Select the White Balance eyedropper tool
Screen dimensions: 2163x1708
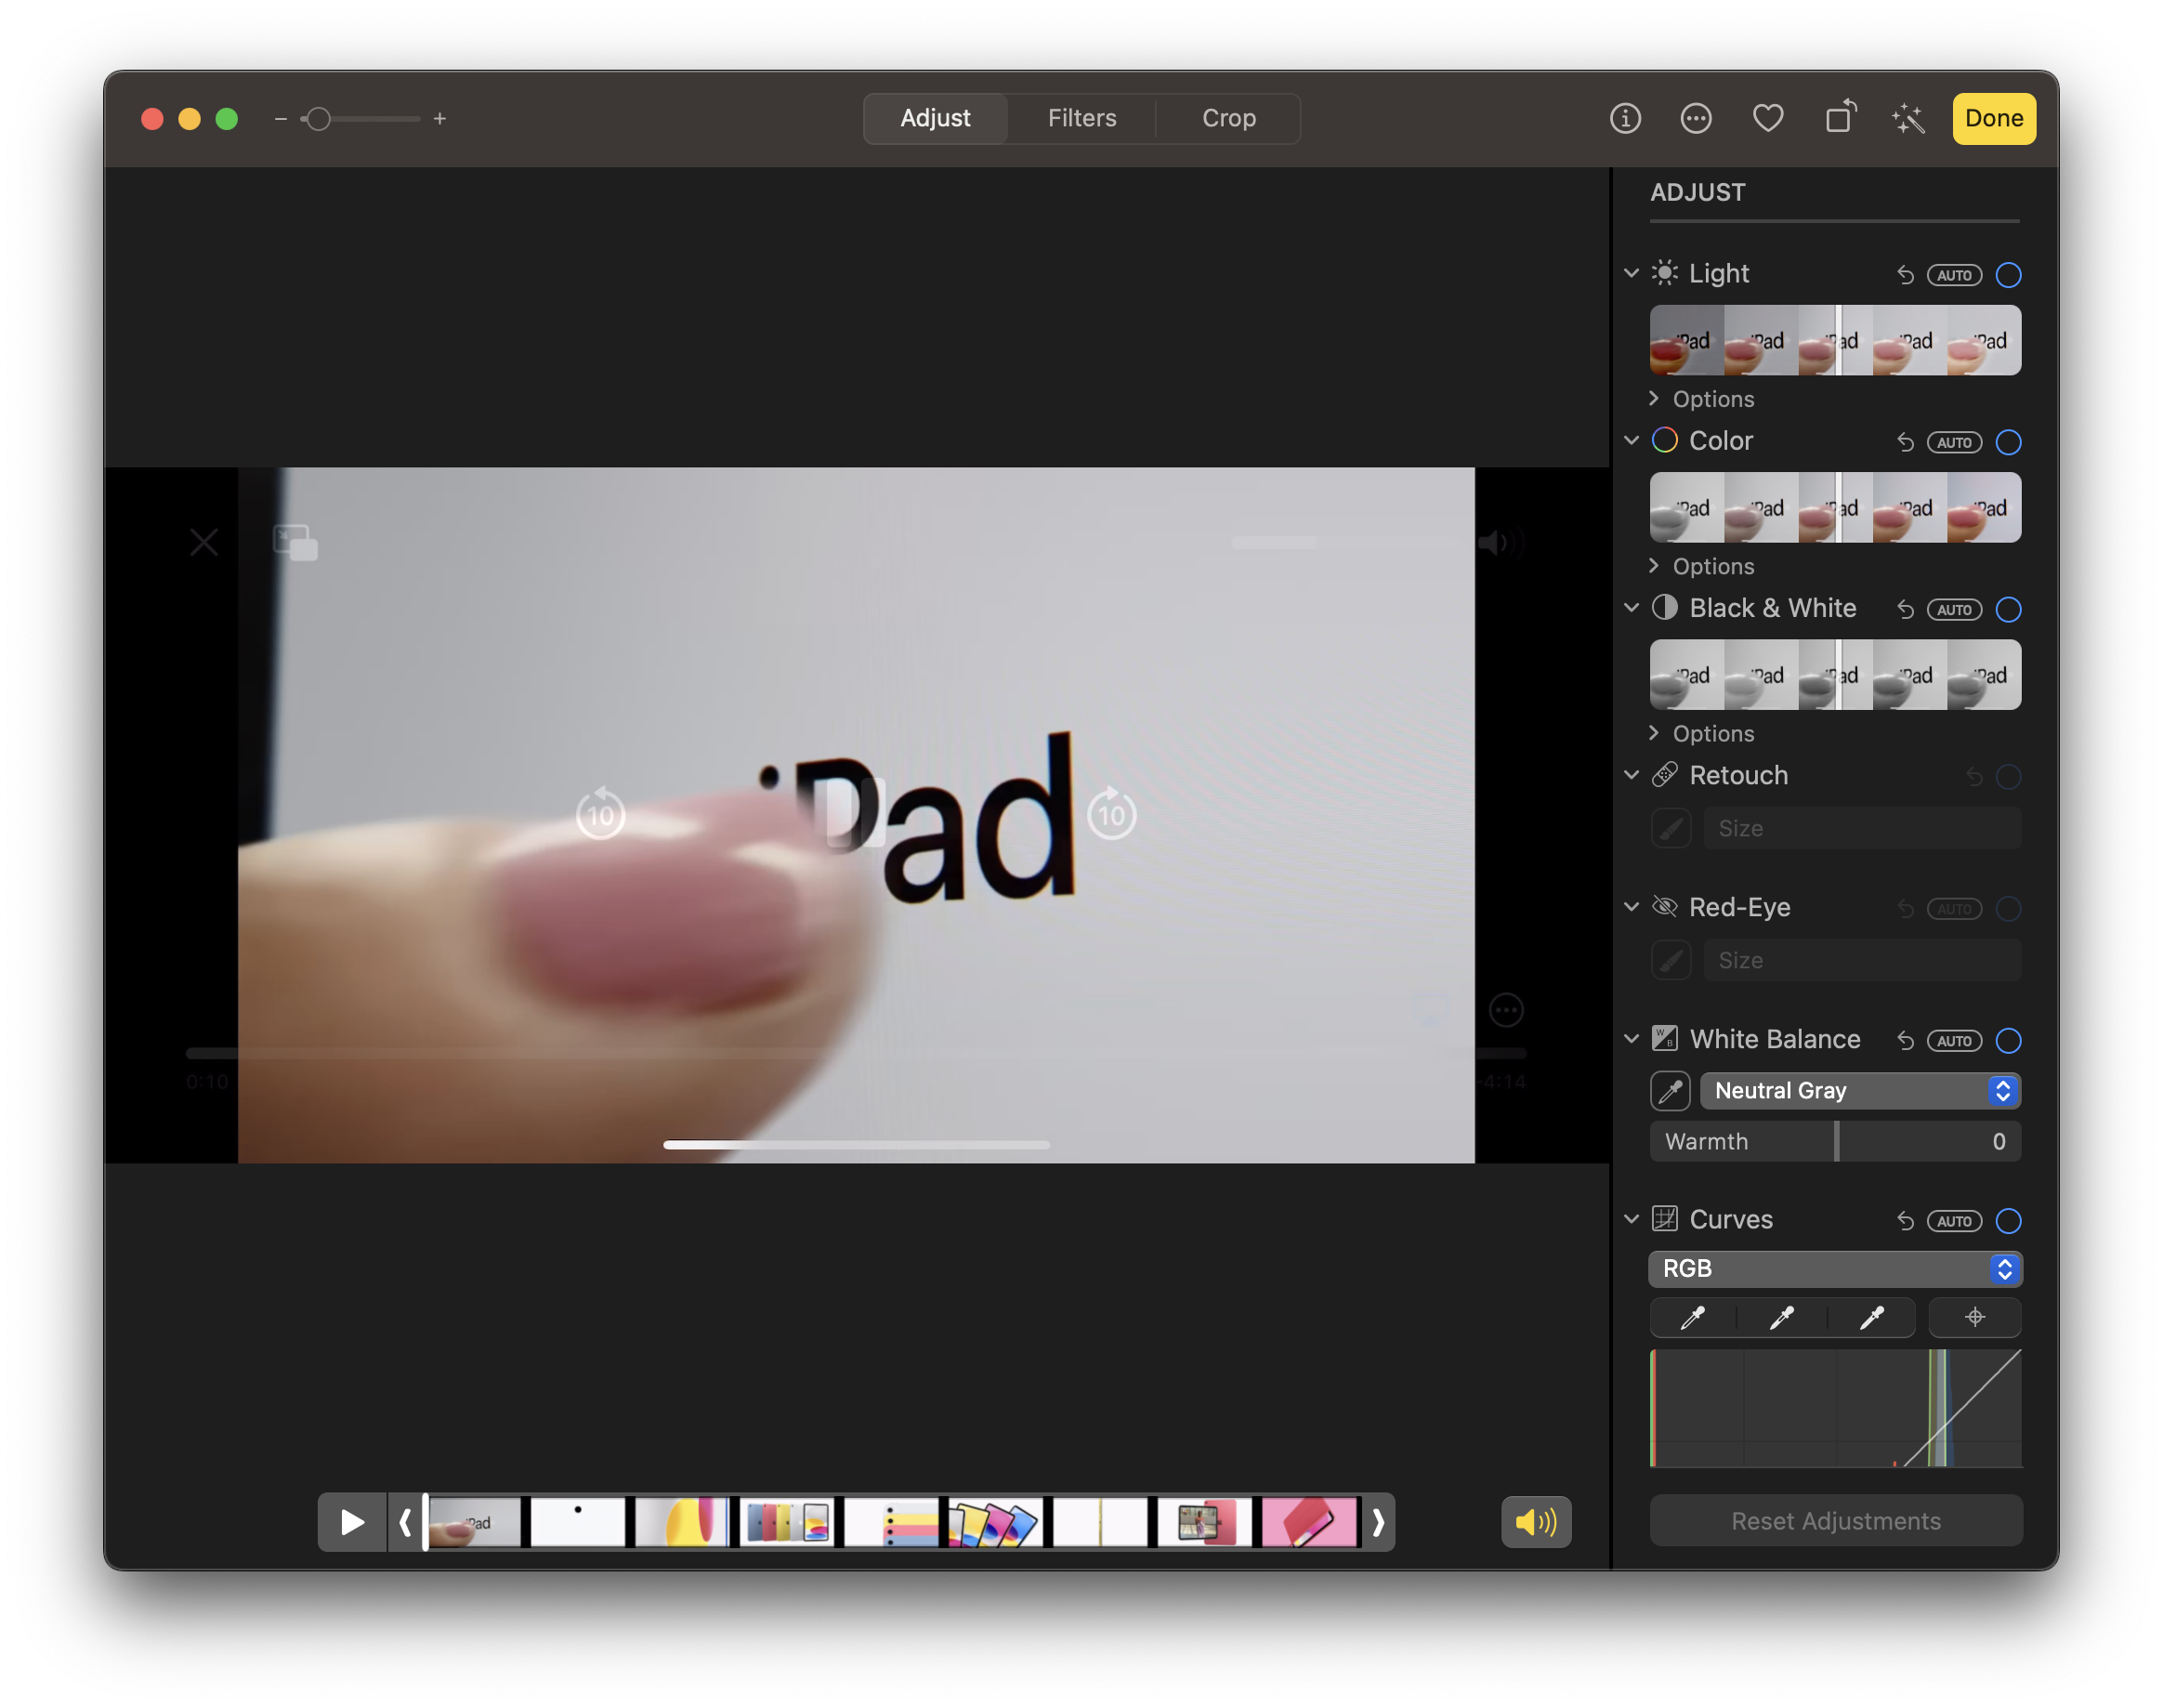pyautogui.click(x=1670, y=1091)
